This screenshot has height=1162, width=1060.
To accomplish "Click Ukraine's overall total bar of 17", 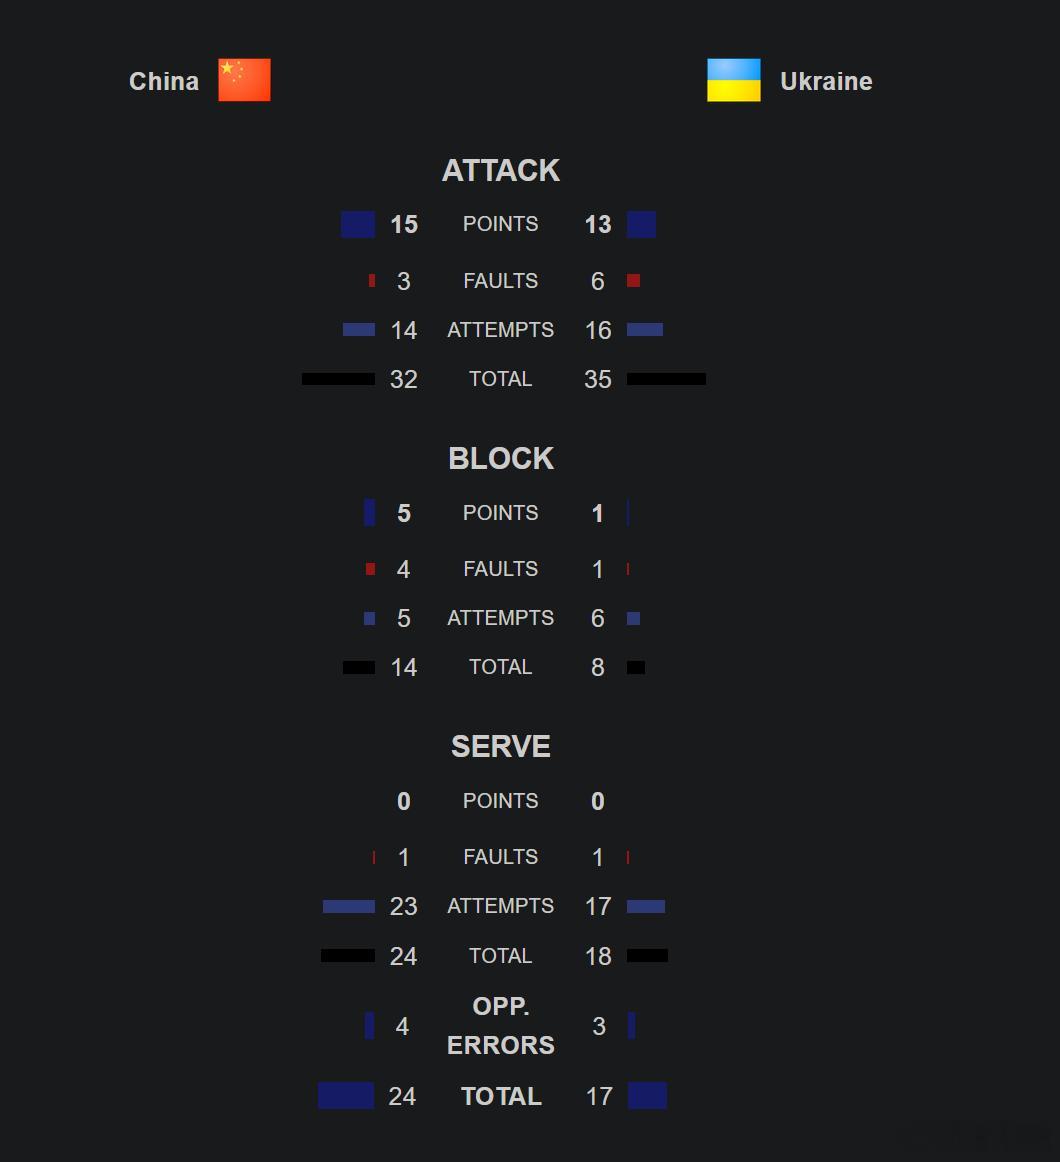I will 647,1095.
